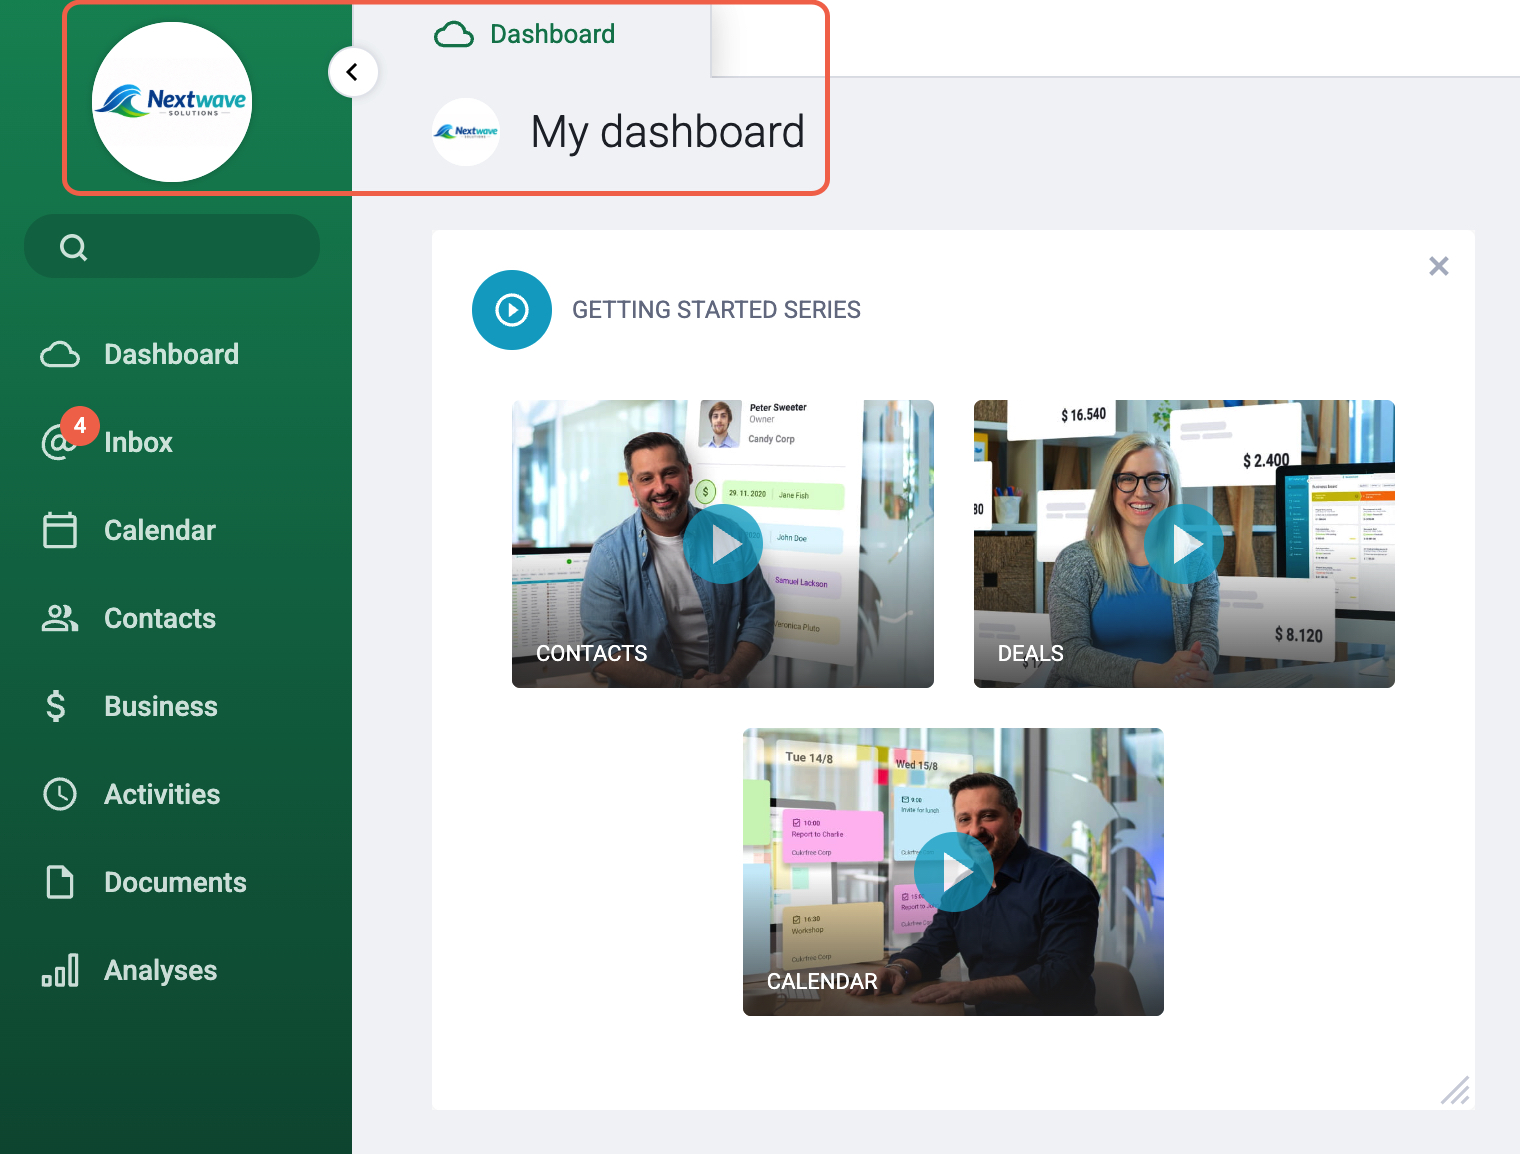Click the resize handle of the widget panel
The image size is (1520, 1154).
point(1455,1090)
